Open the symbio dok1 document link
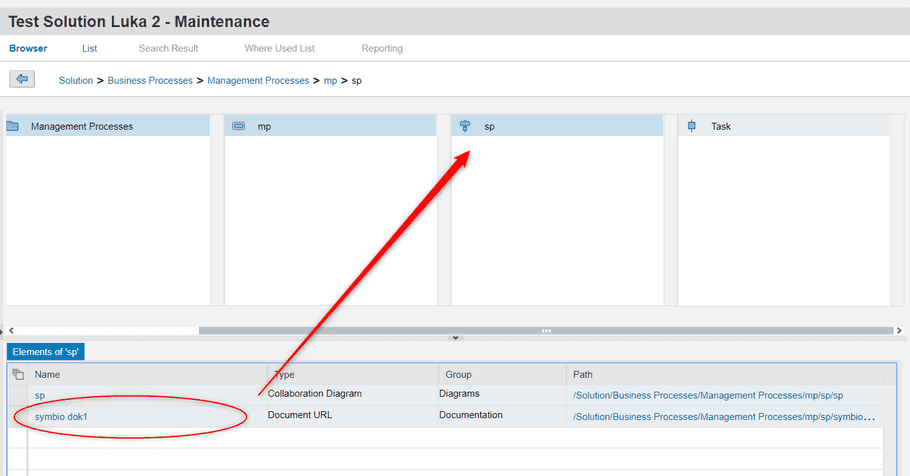This screenshot has width=910, height=476. coord(61,417)
